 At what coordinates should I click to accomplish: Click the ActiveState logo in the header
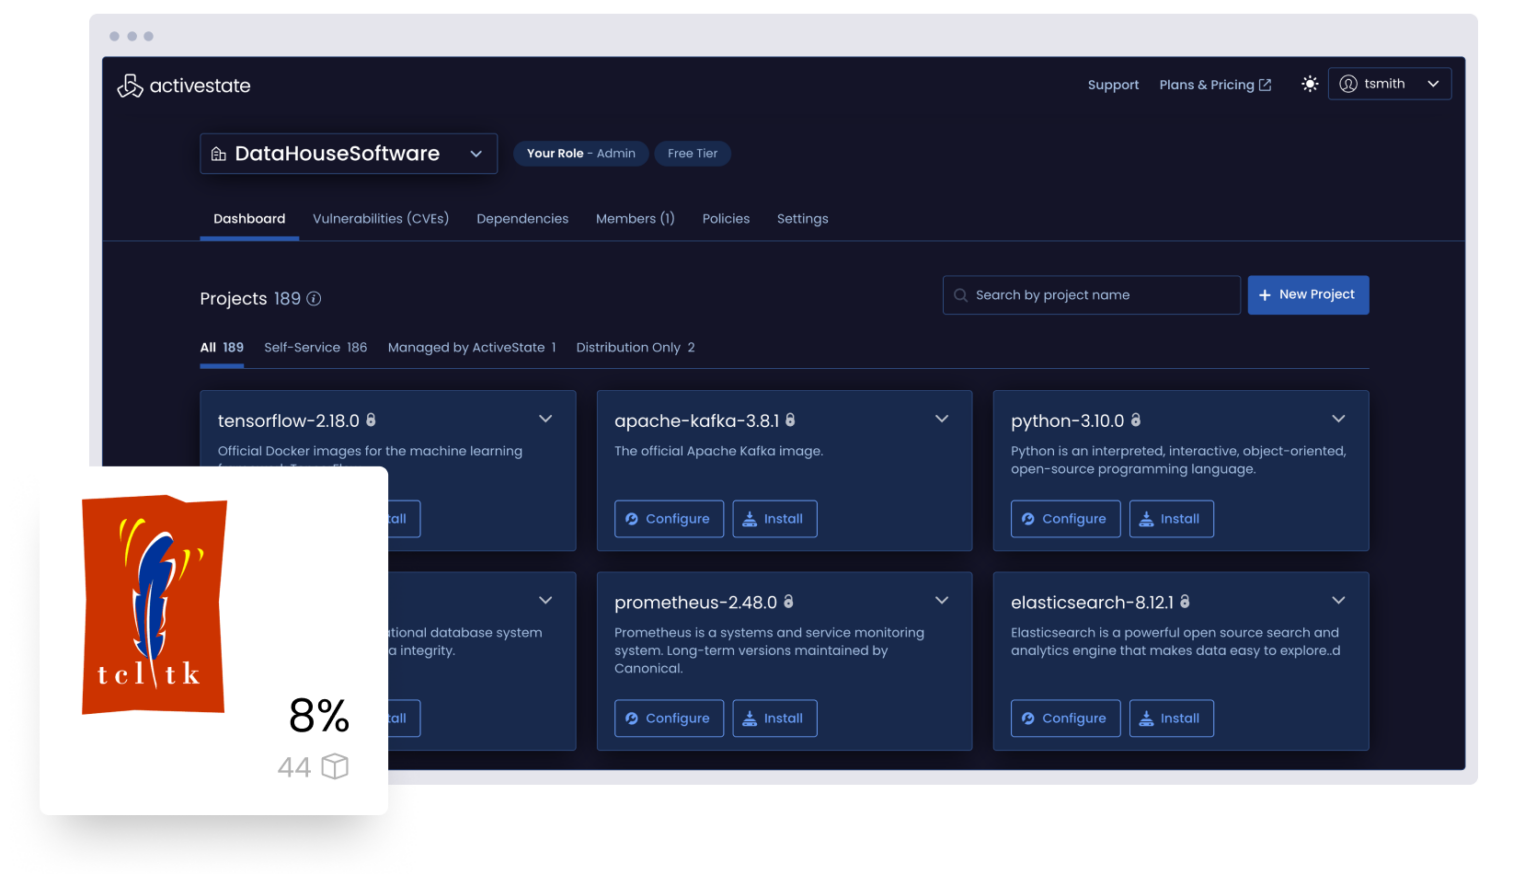[183, 85]
